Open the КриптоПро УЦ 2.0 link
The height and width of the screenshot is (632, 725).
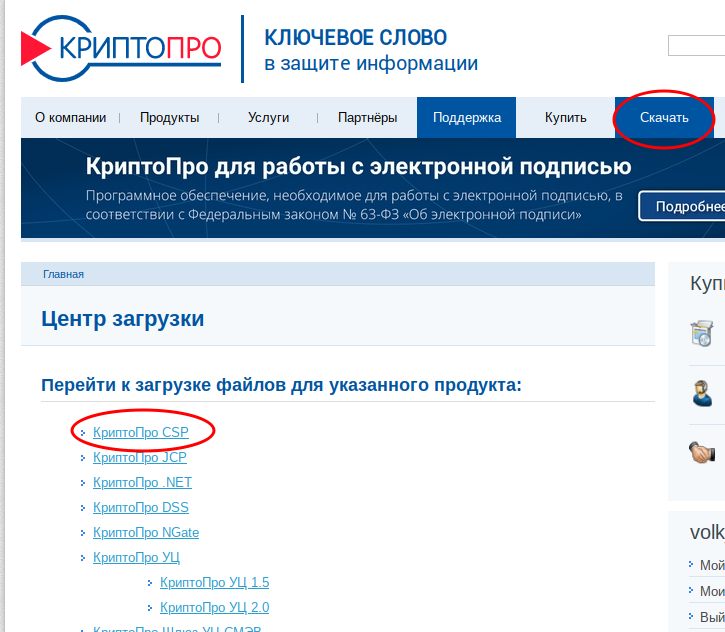click(x=215, y=607)
